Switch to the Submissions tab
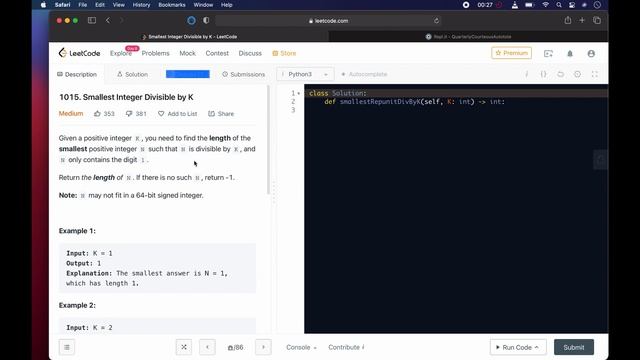The image size is (640, 360). pyautogui.click(x=244, y=74)
